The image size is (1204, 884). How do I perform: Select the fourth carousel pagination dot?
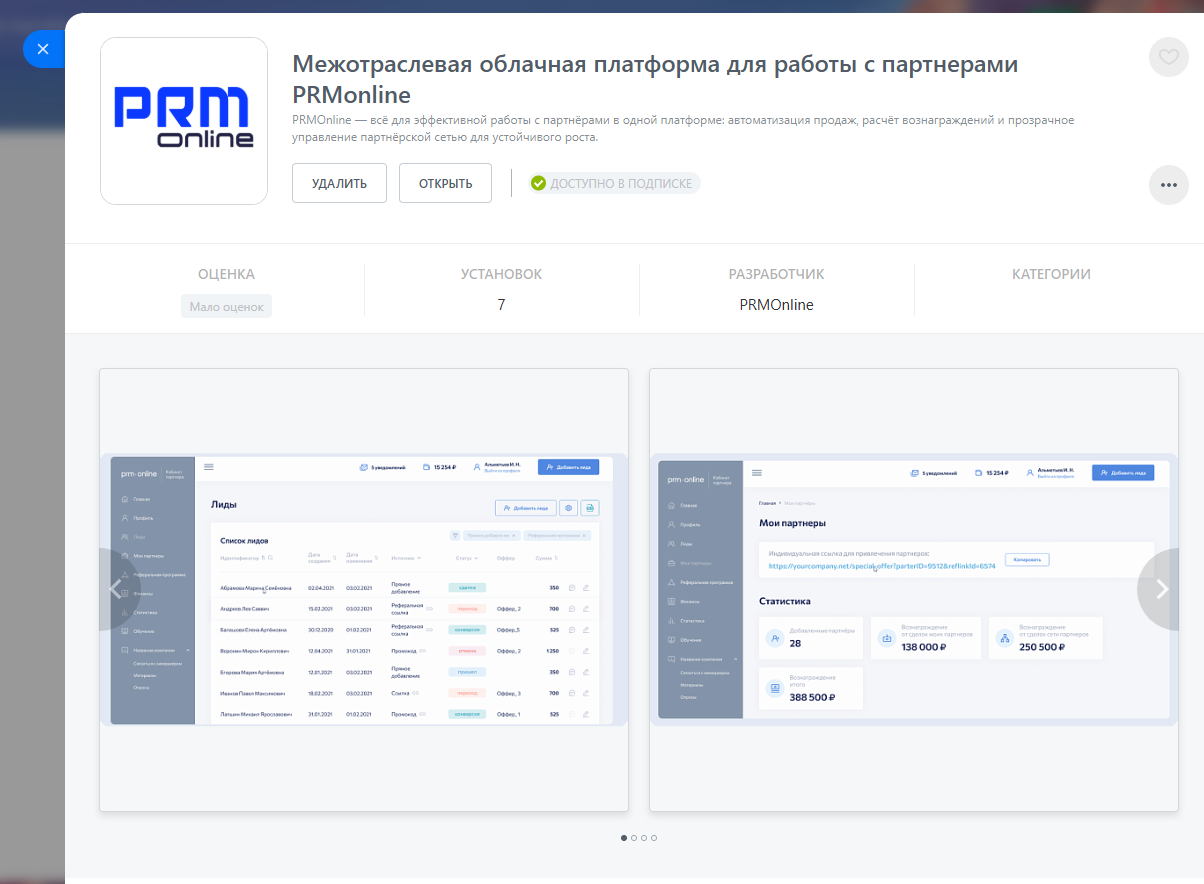654,838
